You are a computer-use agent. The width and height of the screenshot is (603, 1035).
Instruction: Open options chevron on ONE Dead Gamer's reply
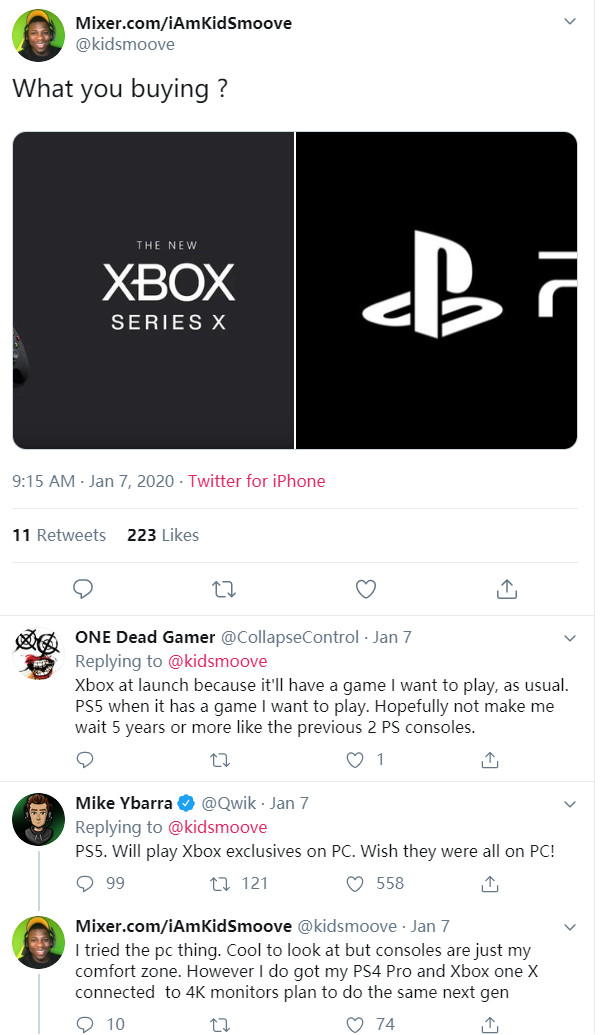coord(570,638)
